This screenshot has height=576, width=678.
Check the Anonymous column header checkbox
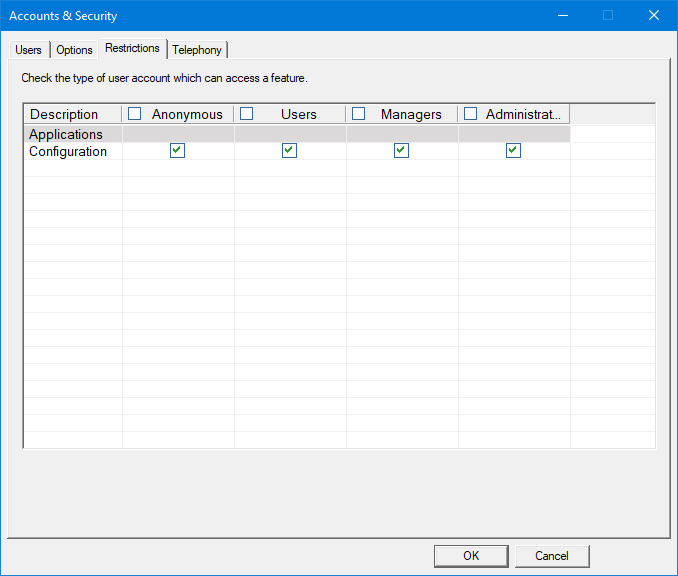point(135,114)
